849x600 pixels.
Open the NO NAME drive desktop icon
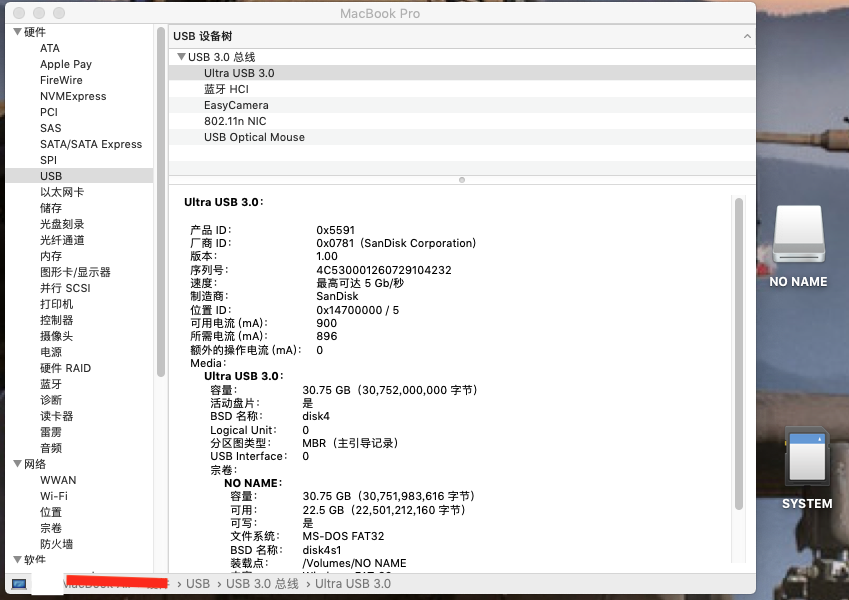[x=797, y=236]
